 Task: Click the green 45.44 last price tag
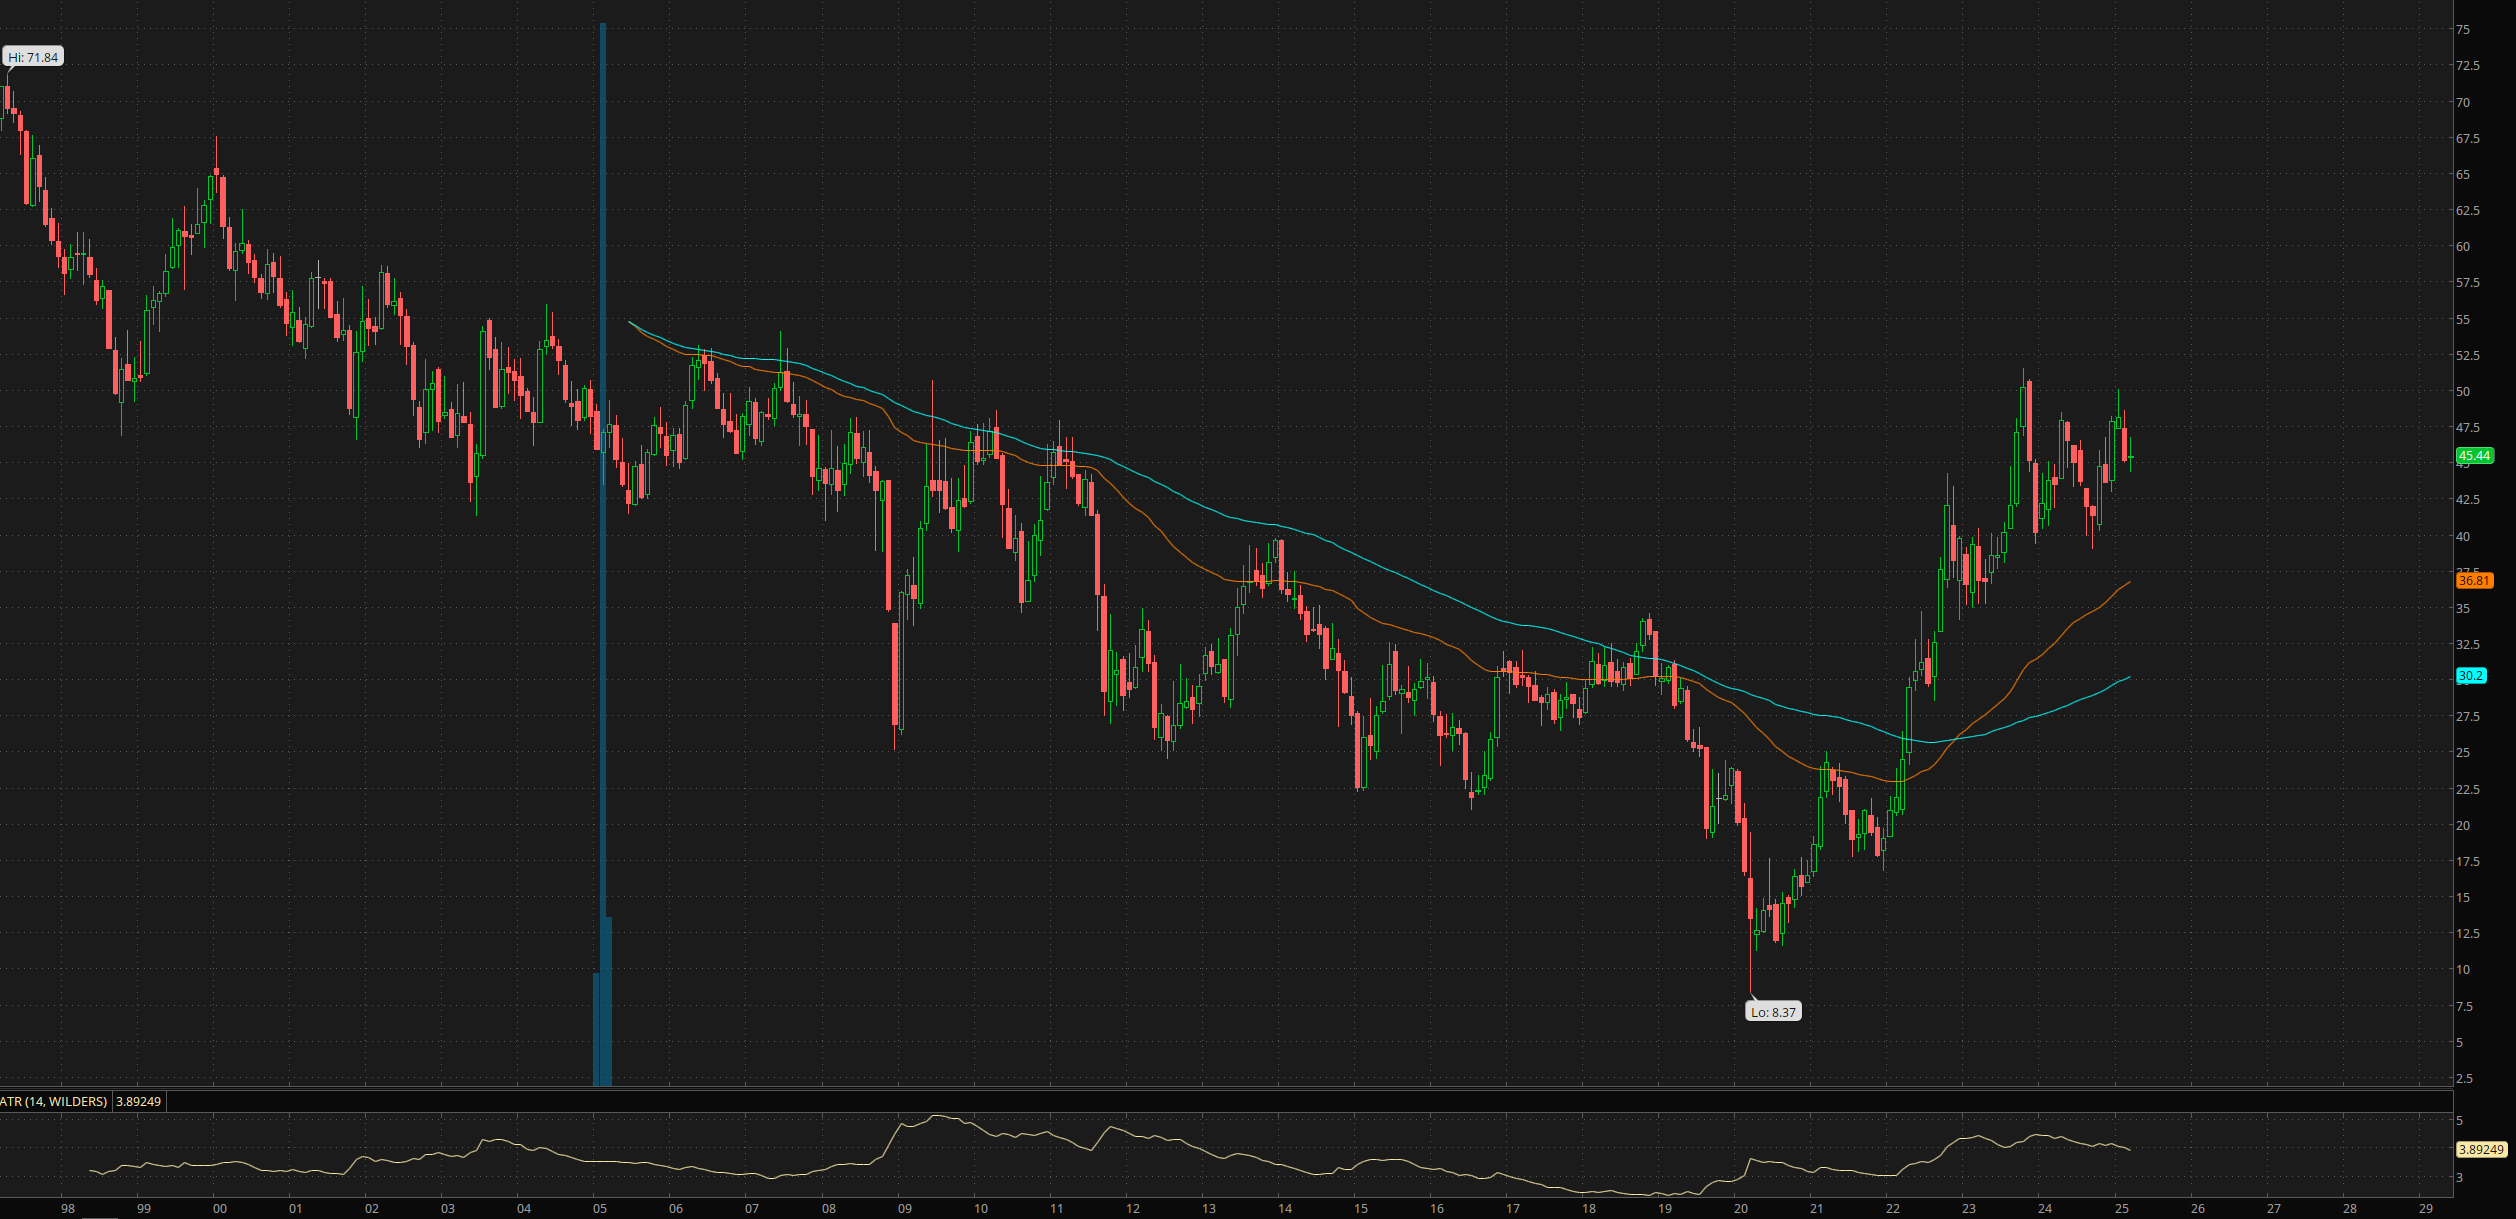2474,456
